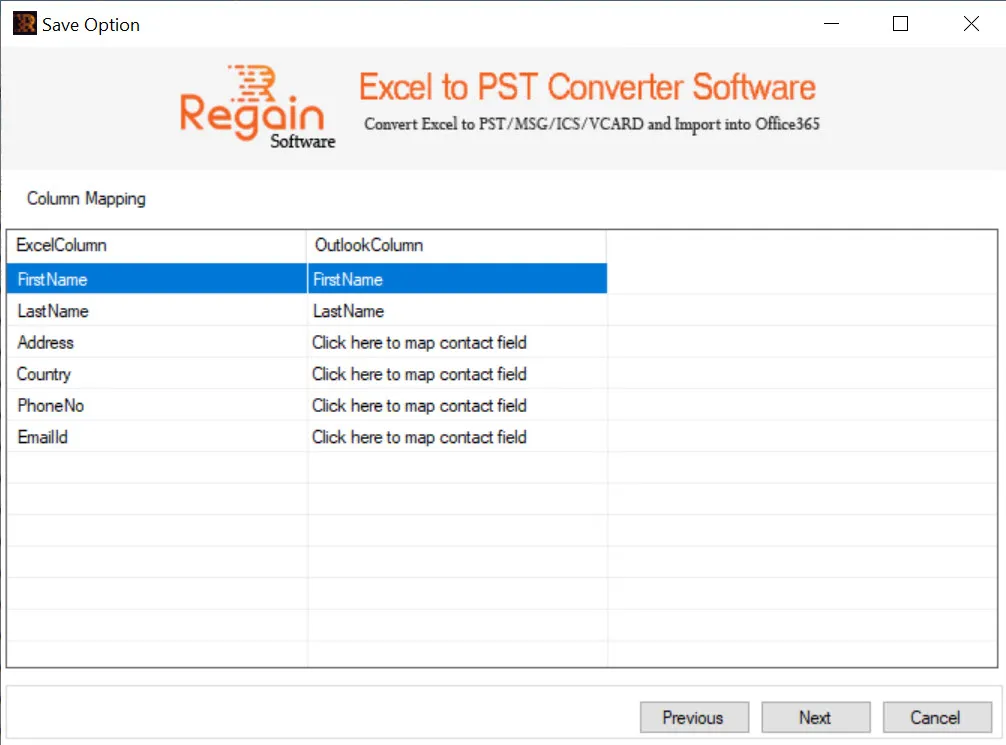Viewport: 1006px width, 745px height.
Task: Maximize the Save Option window
Action: pyautogui.click(x=900, y=24)
